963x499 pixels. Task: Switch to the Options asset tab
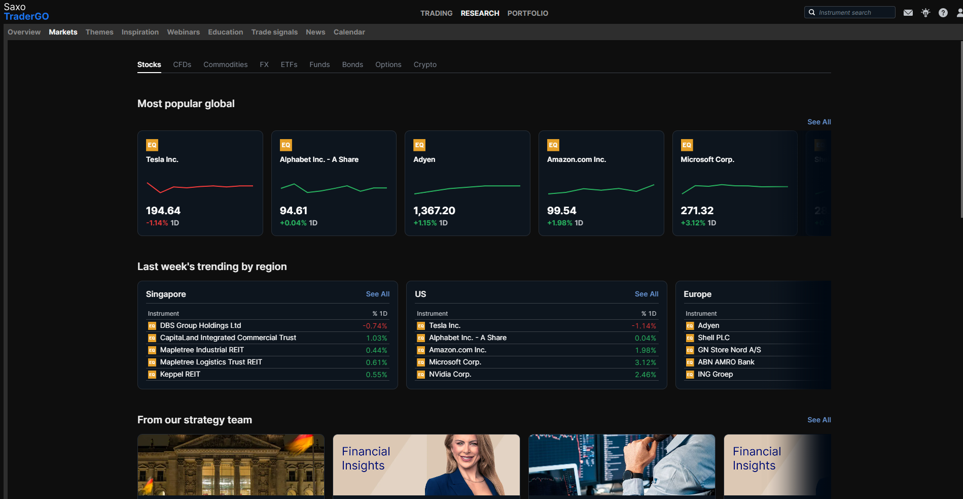point(388,65)
